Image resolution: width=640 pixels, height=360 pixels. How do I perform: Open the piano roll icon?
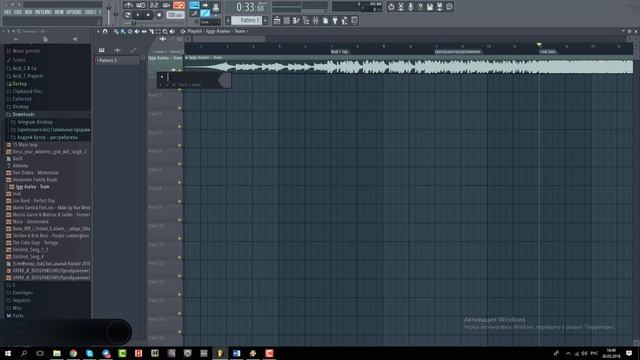[296, 20]
